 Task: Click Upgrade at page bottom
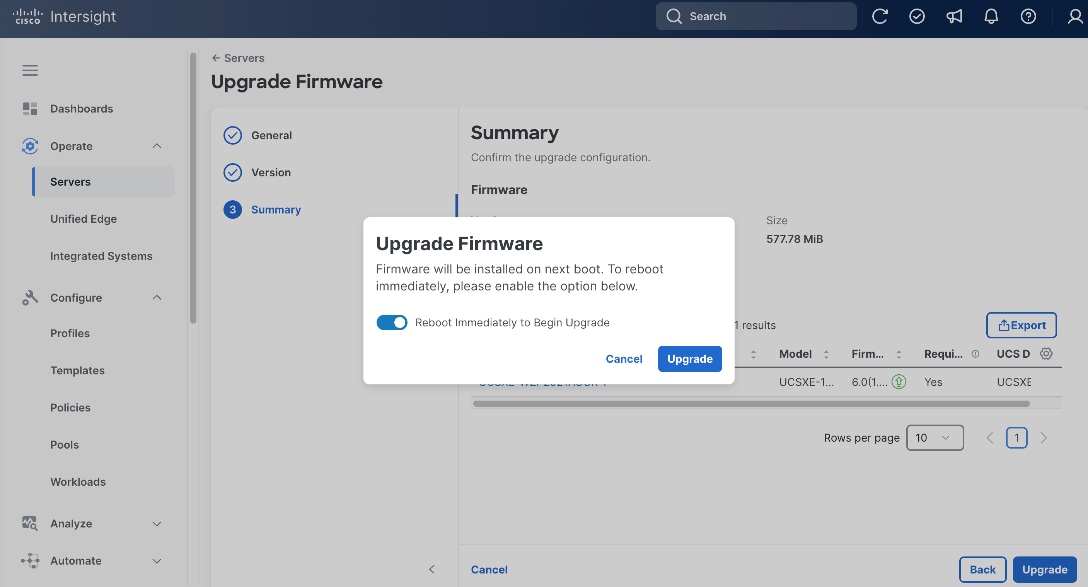(1044, 570)
